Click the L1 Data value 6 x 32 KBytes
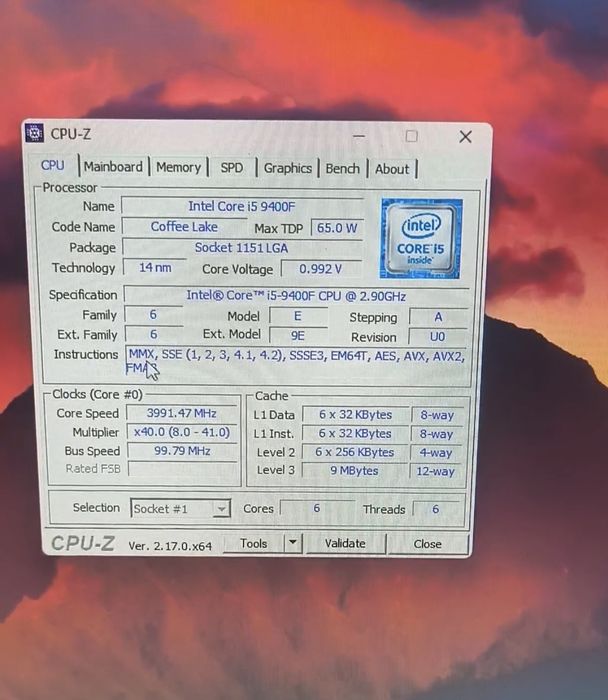The image size is (608, 700). pos(355,415)
